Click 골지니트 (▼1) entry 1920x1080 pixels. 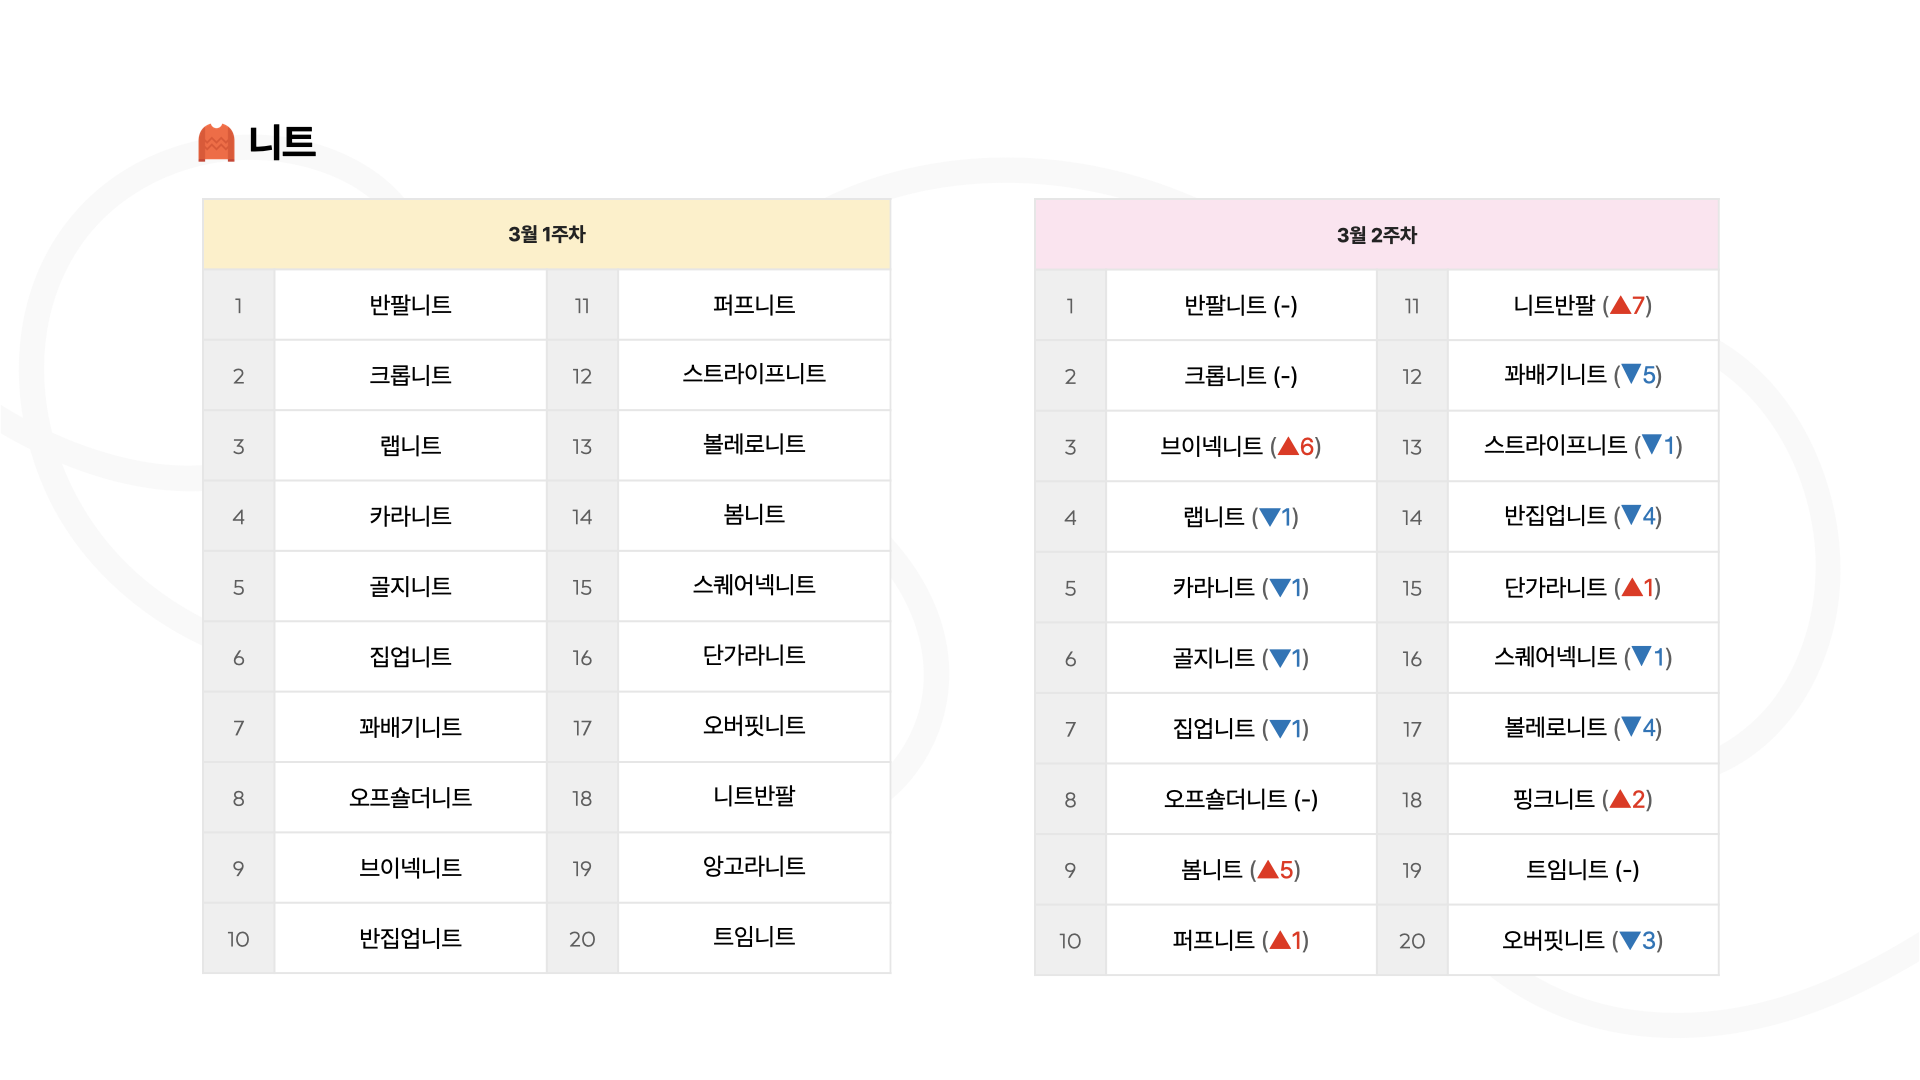[1241, 658]
